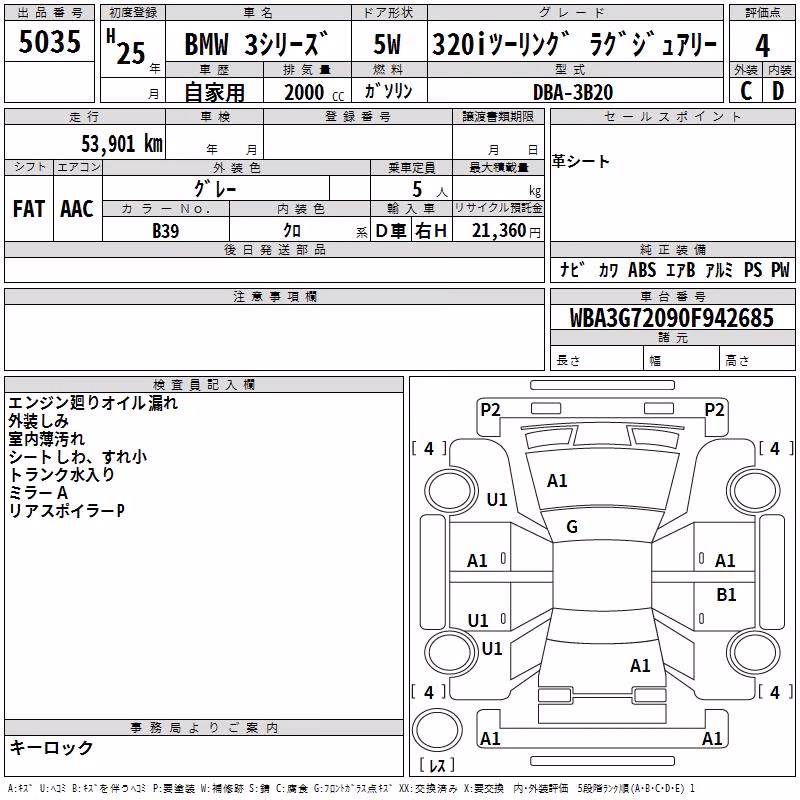Click the G mark on the windshield
Image resolution: width=800 pixels, height=800 pixels.
[x=572, y=527]
